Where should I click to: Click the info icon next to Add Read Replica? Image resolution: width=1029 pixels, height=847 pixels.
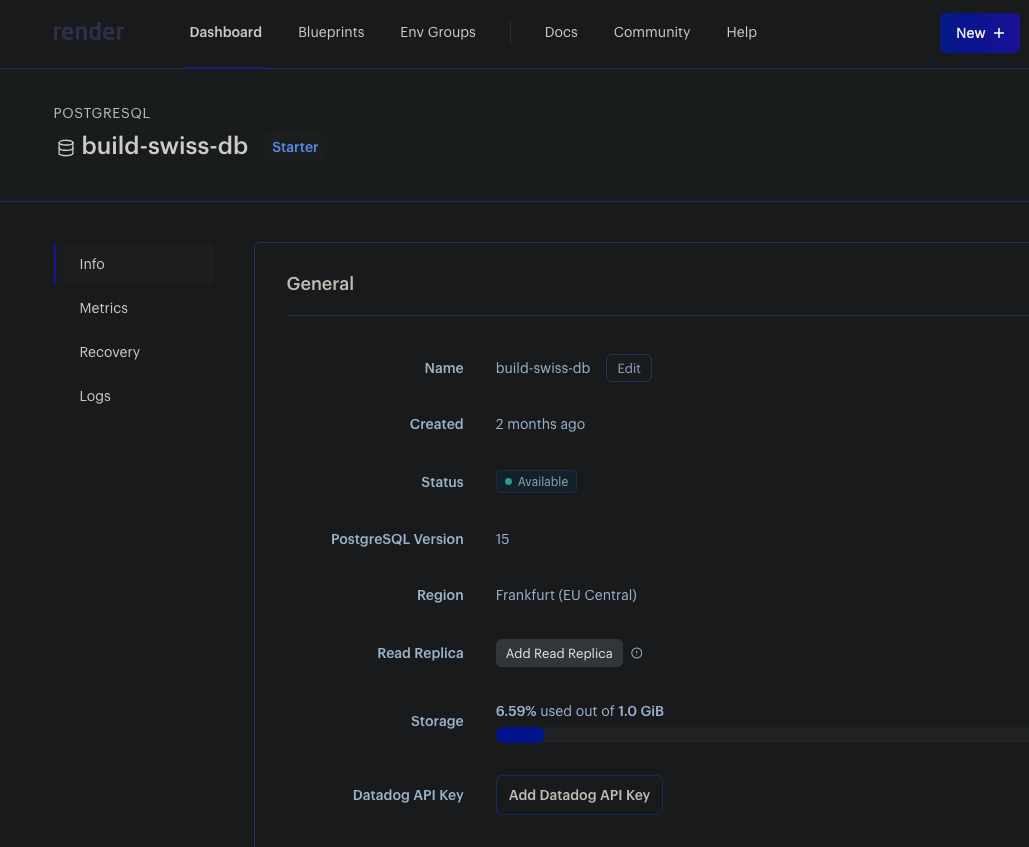pos(637,653)
